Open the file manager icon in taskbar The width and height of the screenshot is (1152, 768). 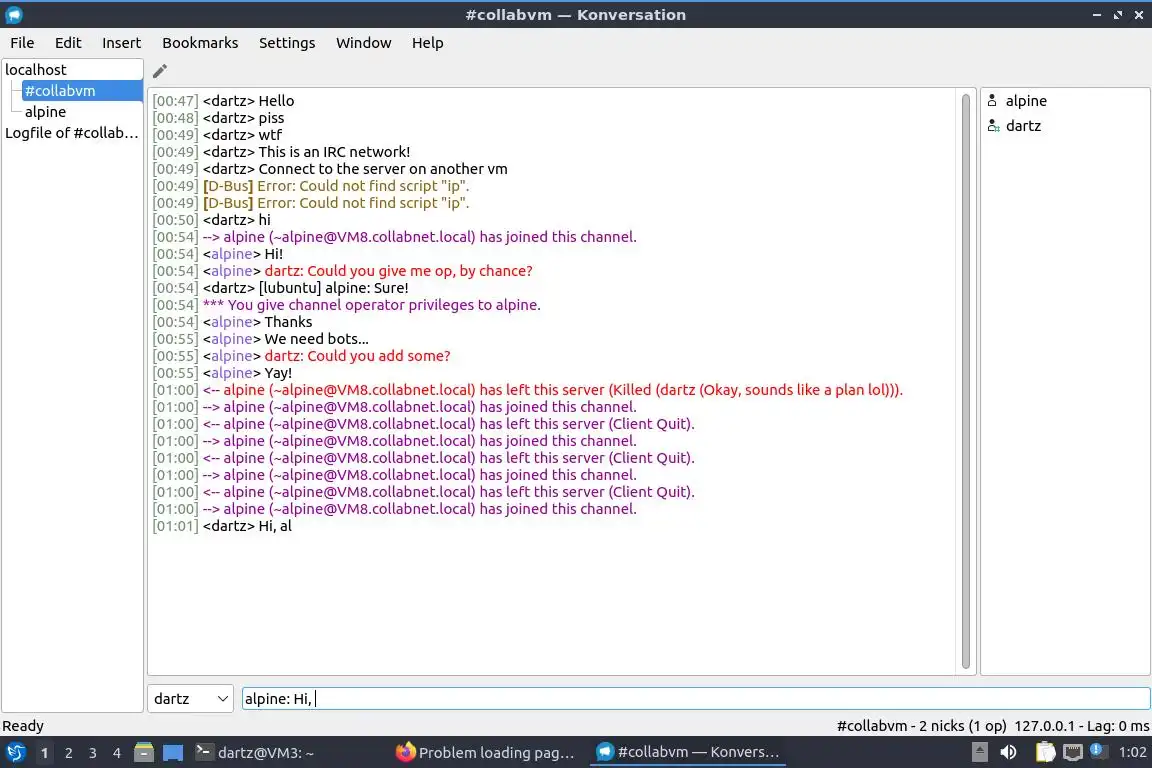click(144, 753)
